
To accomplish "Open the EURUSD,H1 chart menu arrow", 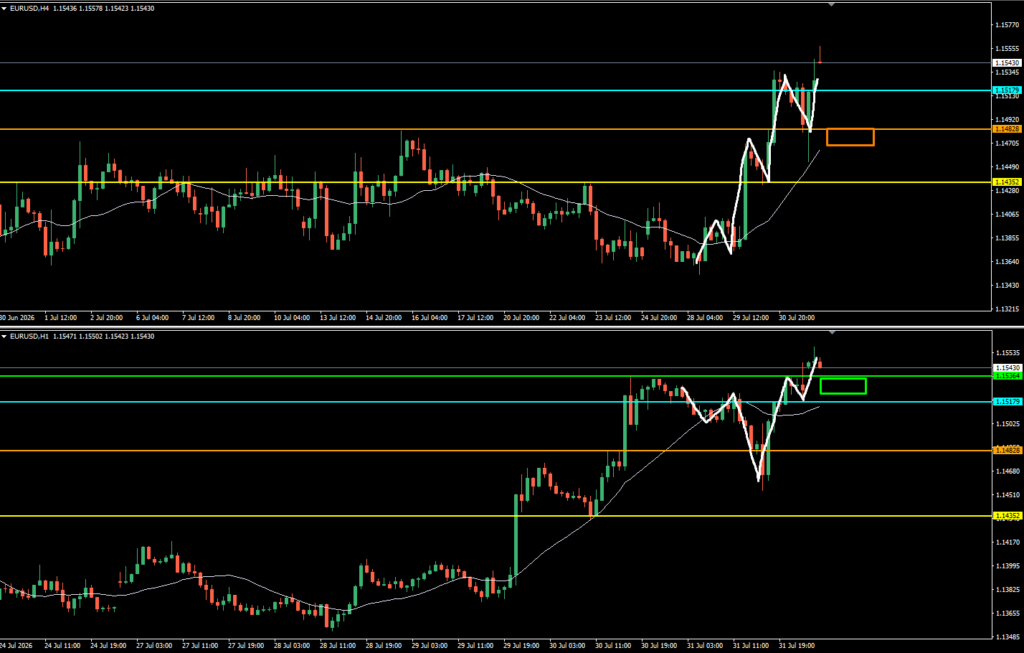I will pyautogui.click(x=4, y=336).
